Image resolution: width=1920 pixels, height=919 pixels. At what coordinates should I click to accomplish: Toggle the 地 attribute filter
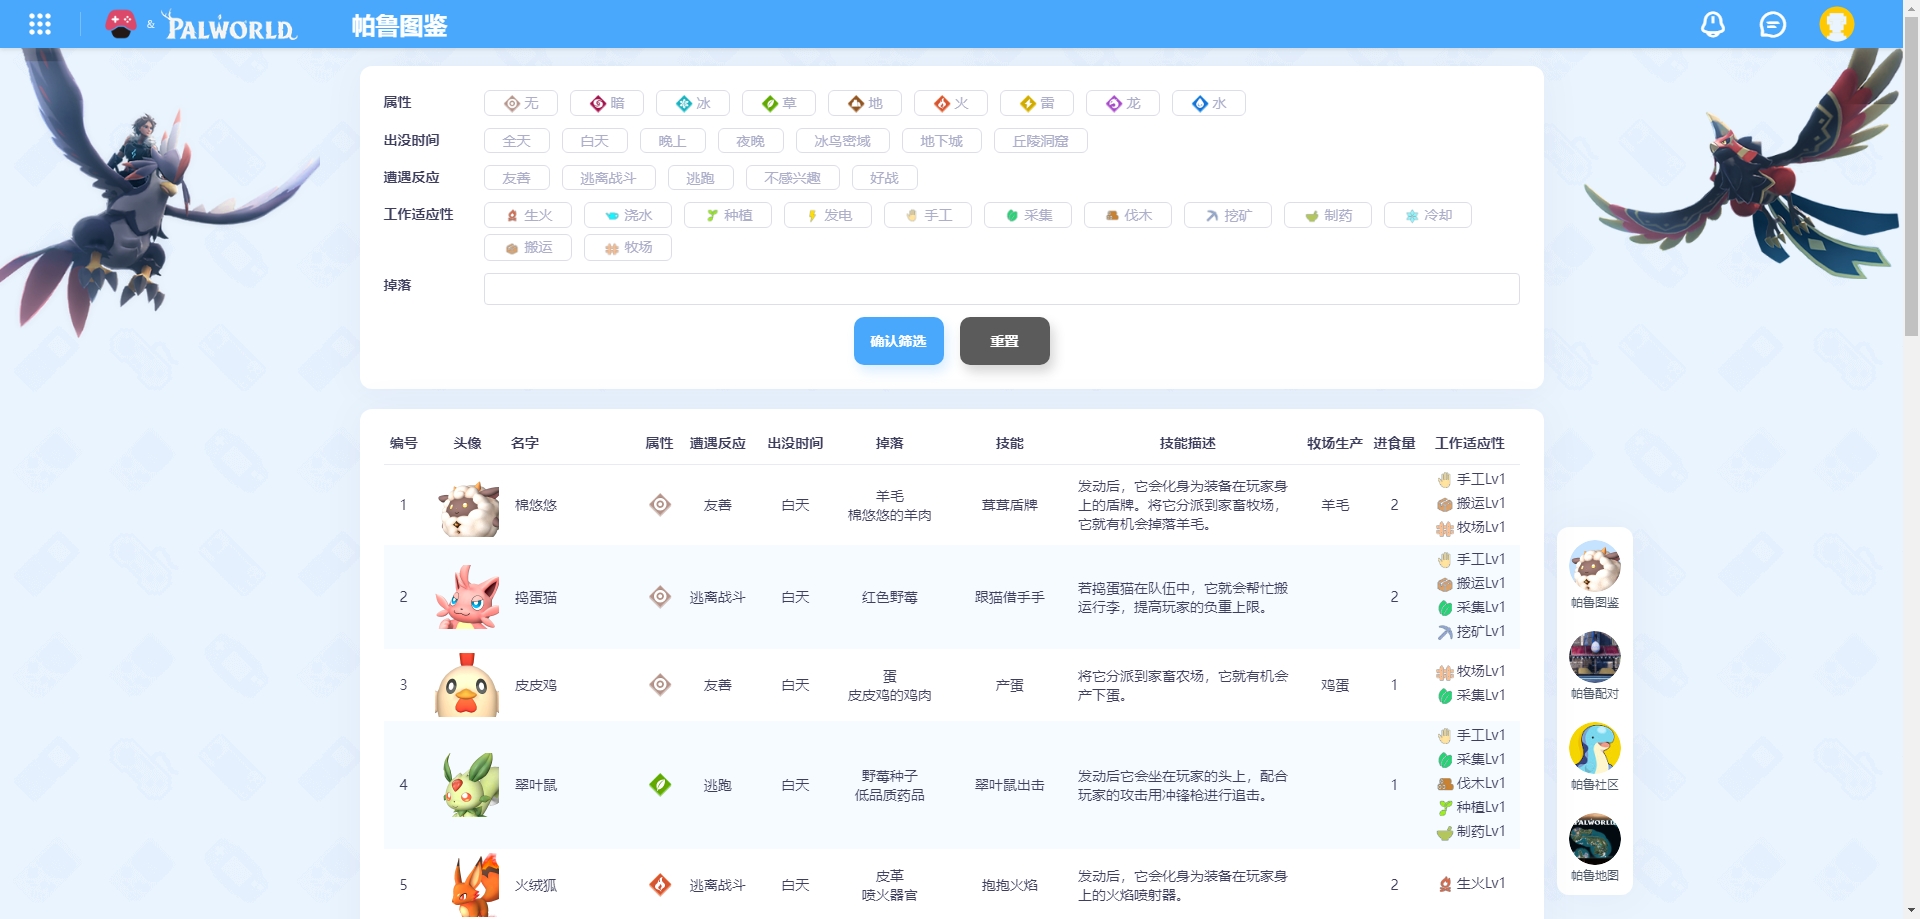[x=865, y=103]
